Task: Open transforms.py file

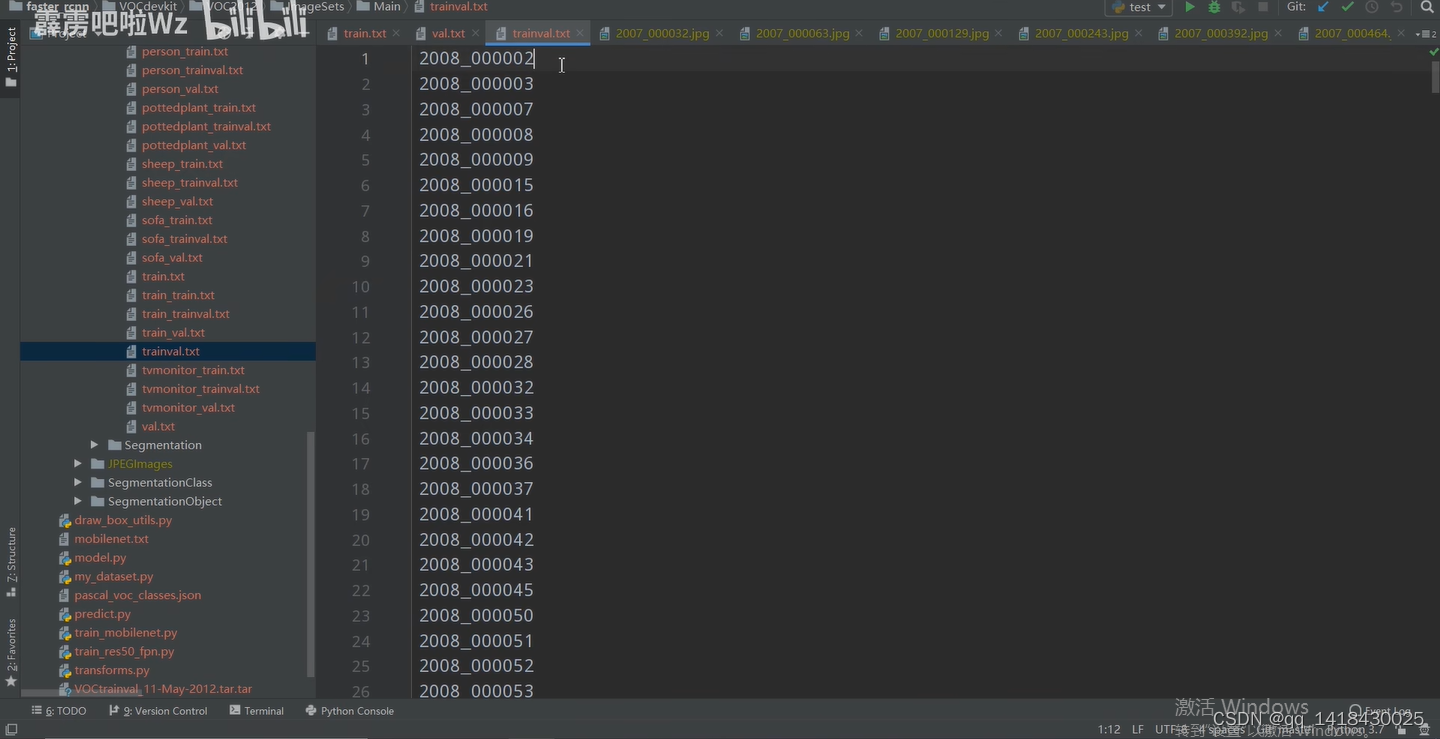Action: (112, 670)
